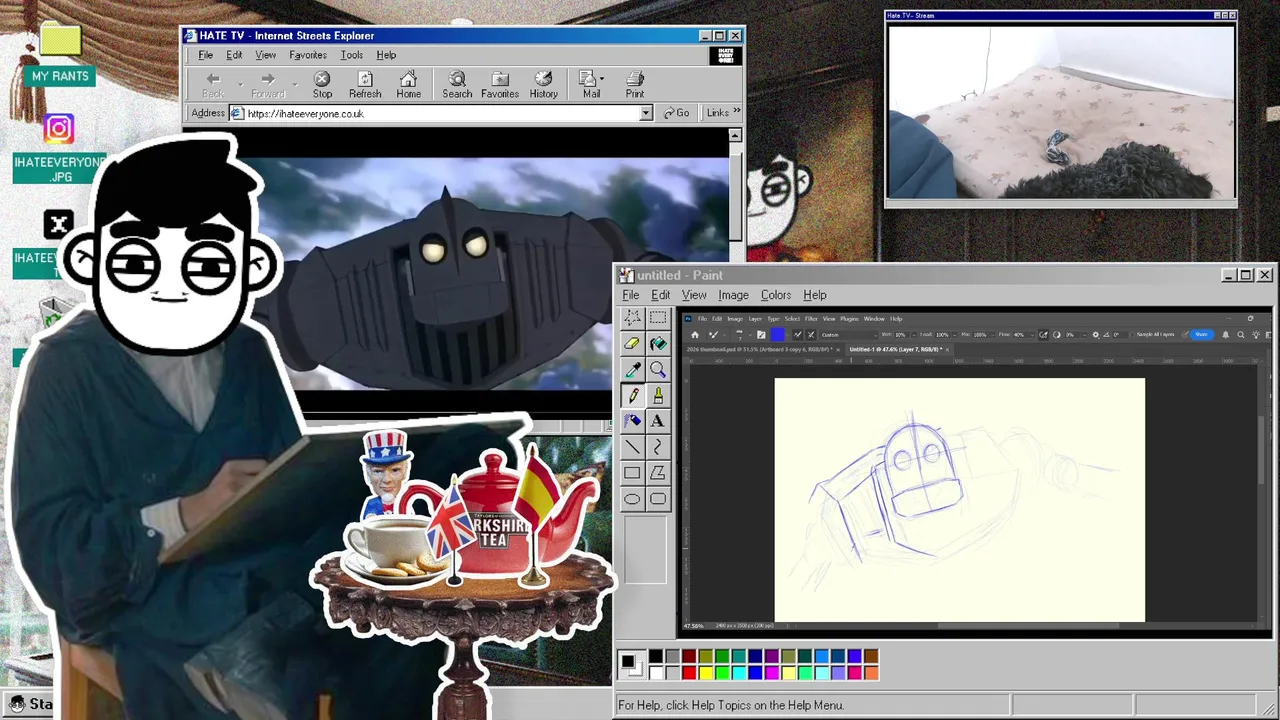
Task: Click the Photoshop Home icon inside Paint canvas
Action: [695, 335]
